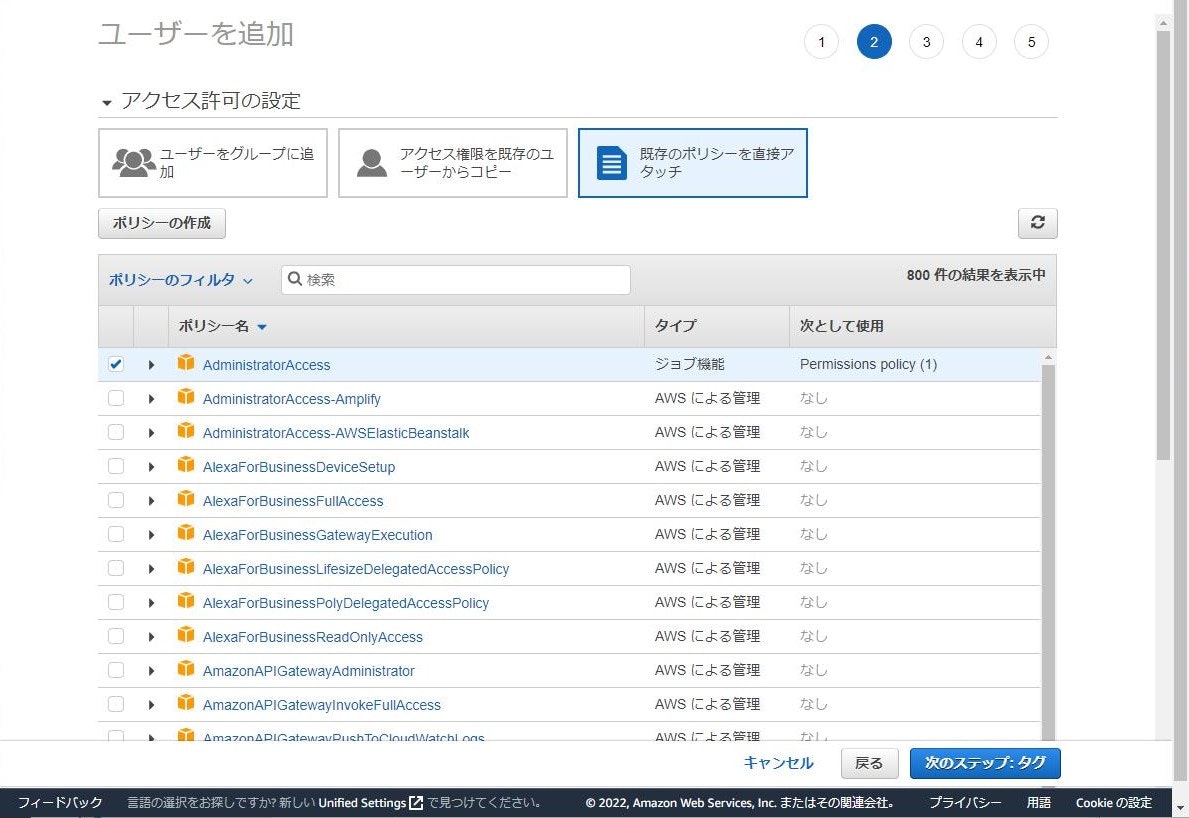This screenshot has height=818, width=1189.
Task: Click policy icon beside AdministratorAccess-Amplify
Action: [x=186, y=397]
